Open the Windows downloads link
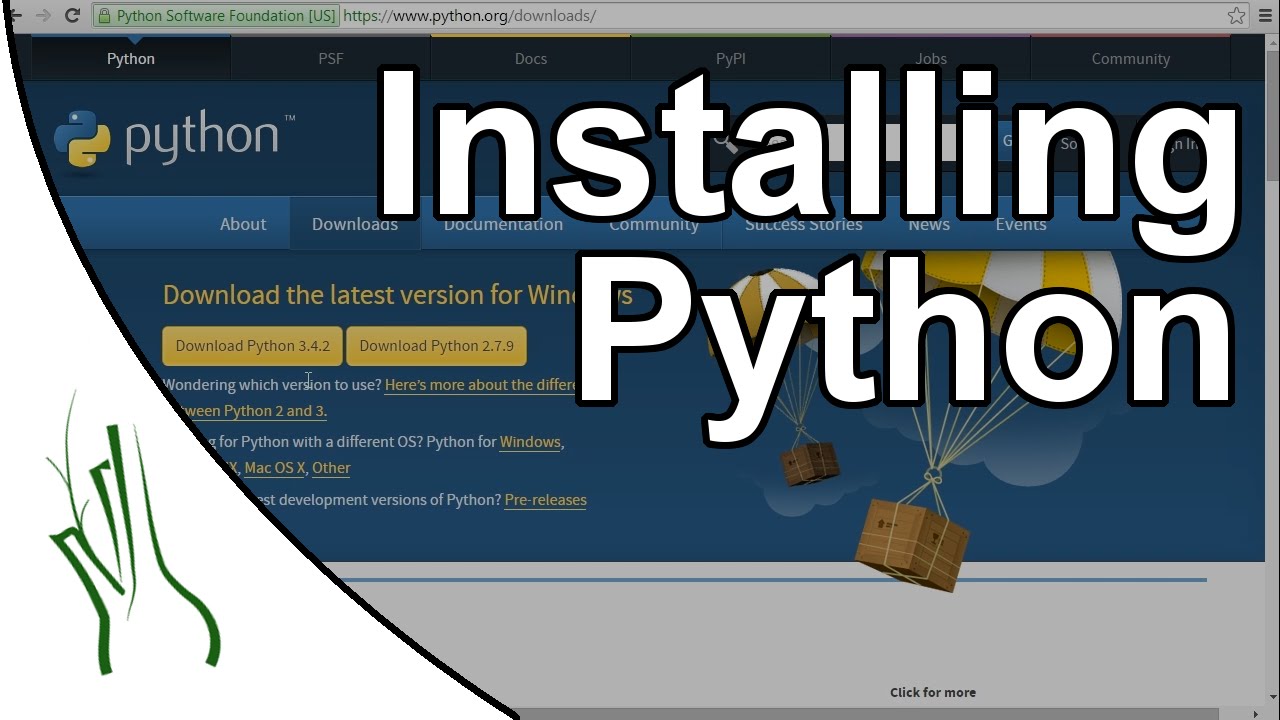Screen dimensions: 1280x720 click(x=530, y=442)
